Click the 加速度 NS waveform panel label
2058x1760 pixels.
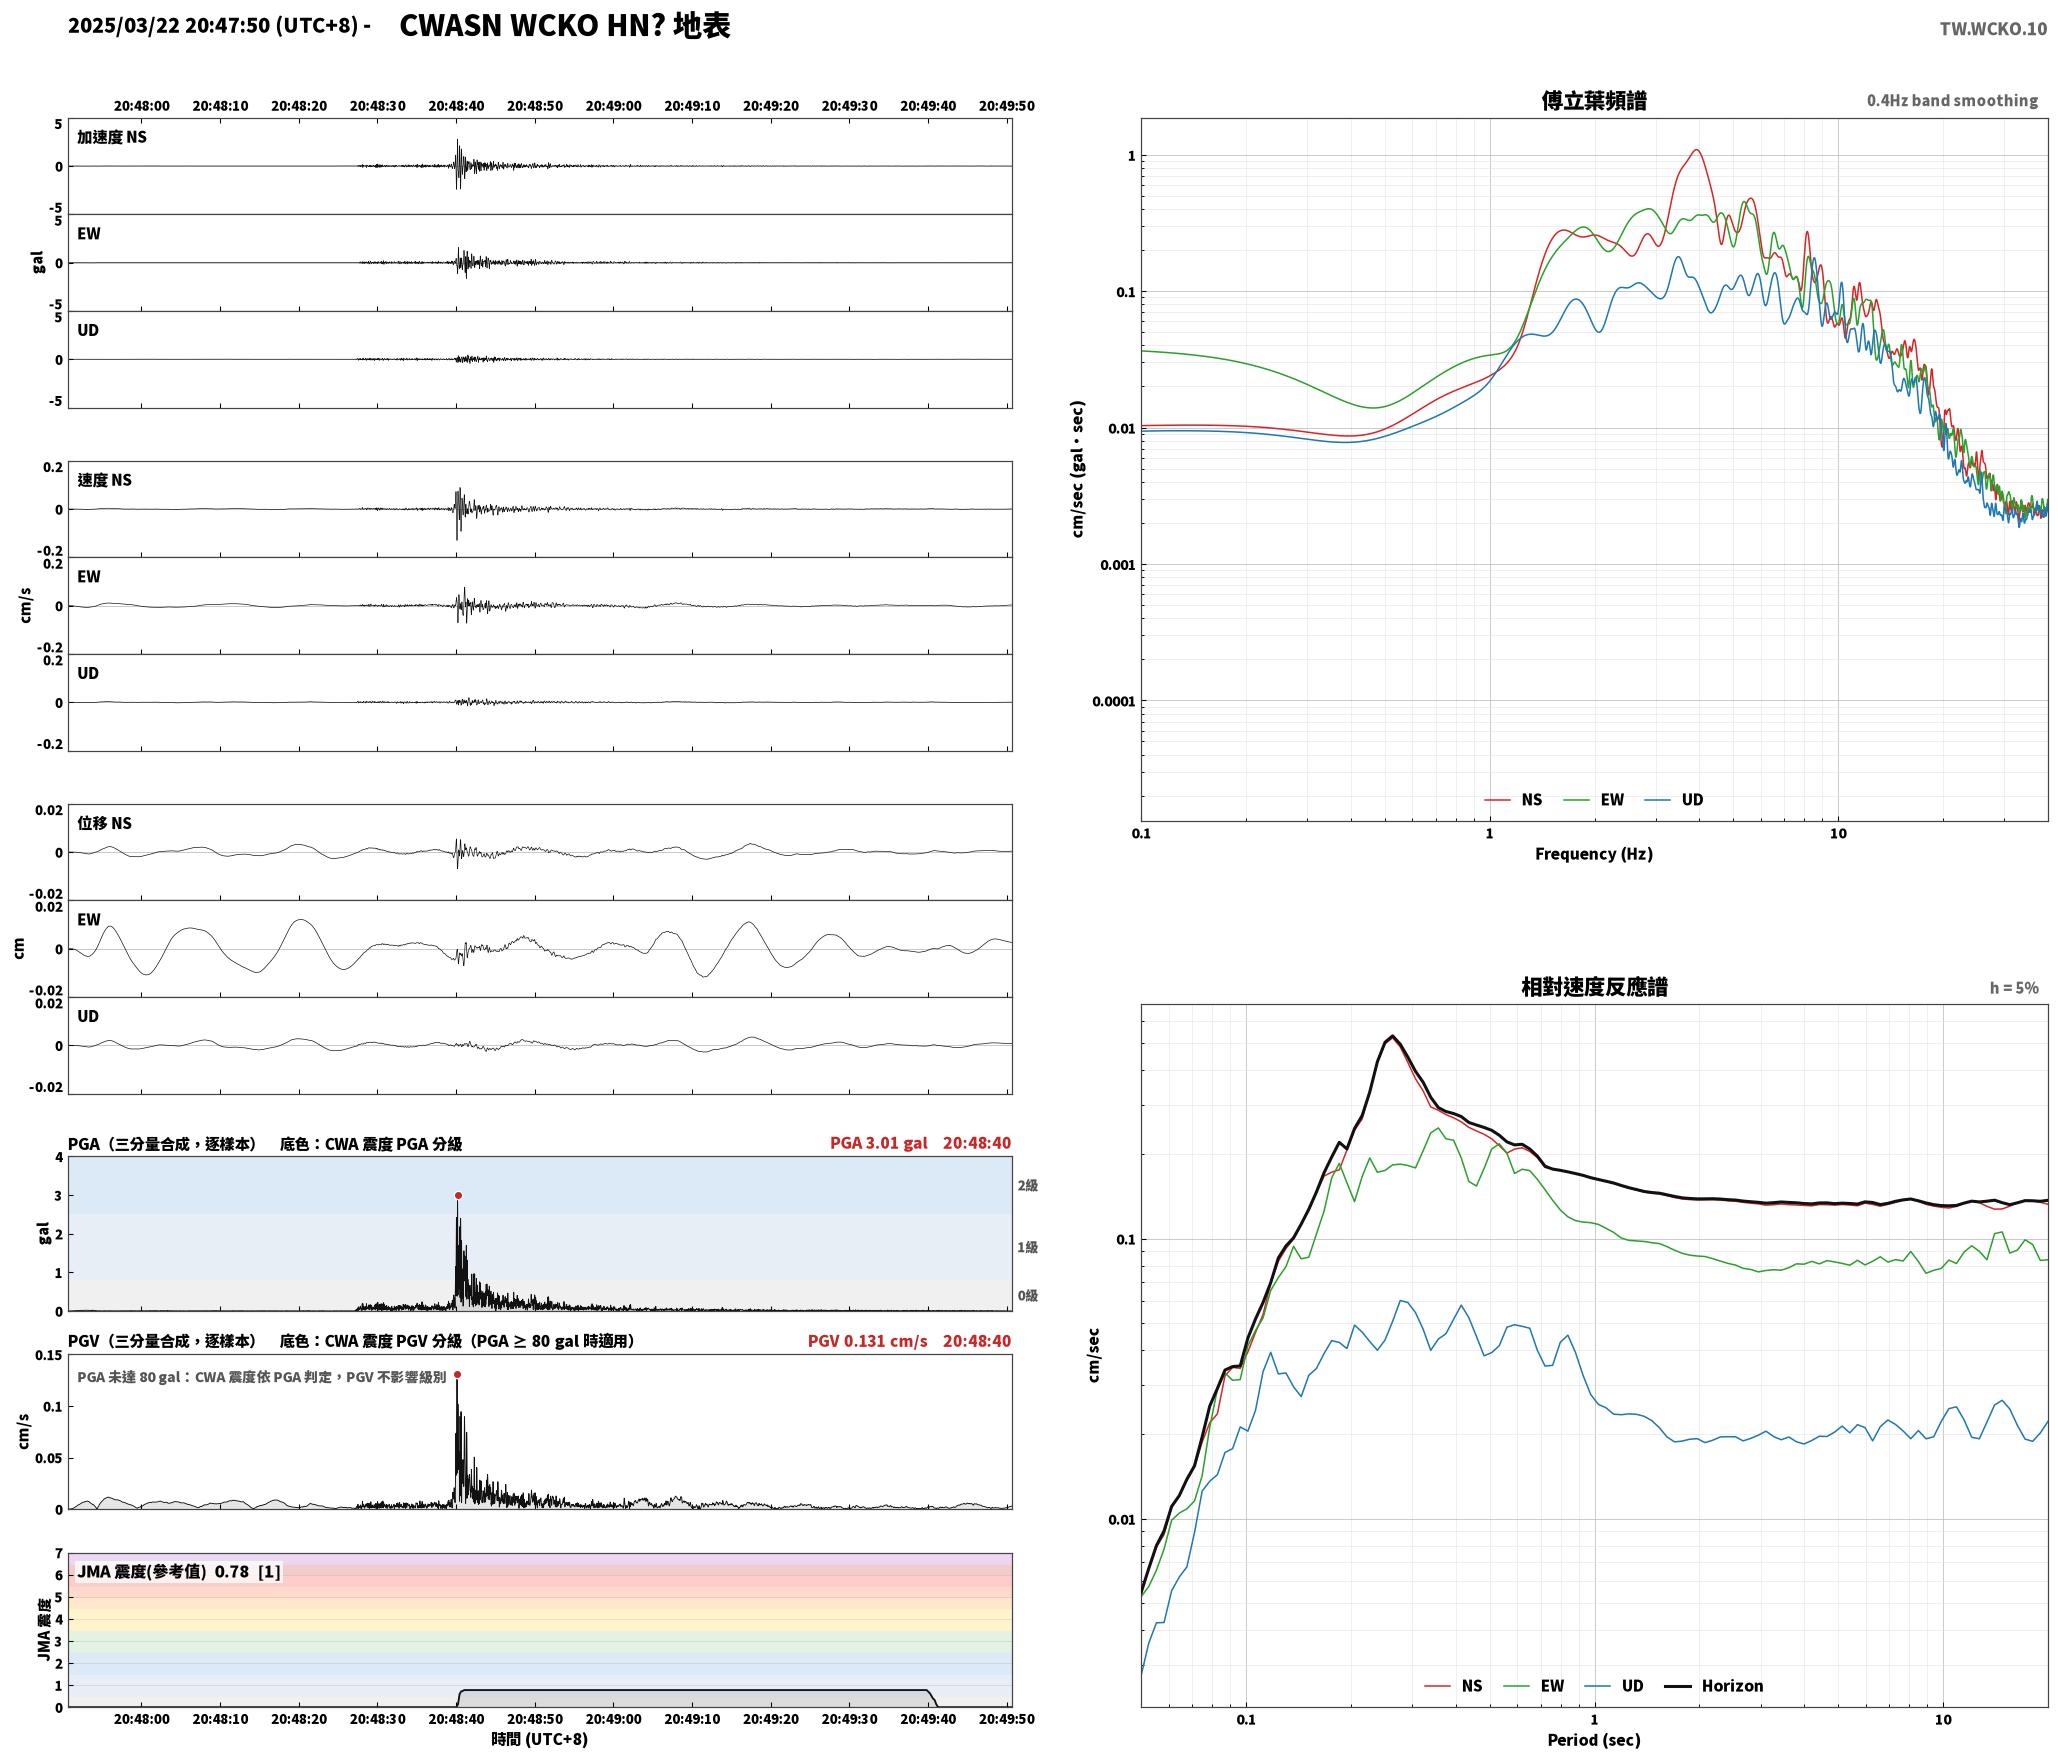point(112,137)
